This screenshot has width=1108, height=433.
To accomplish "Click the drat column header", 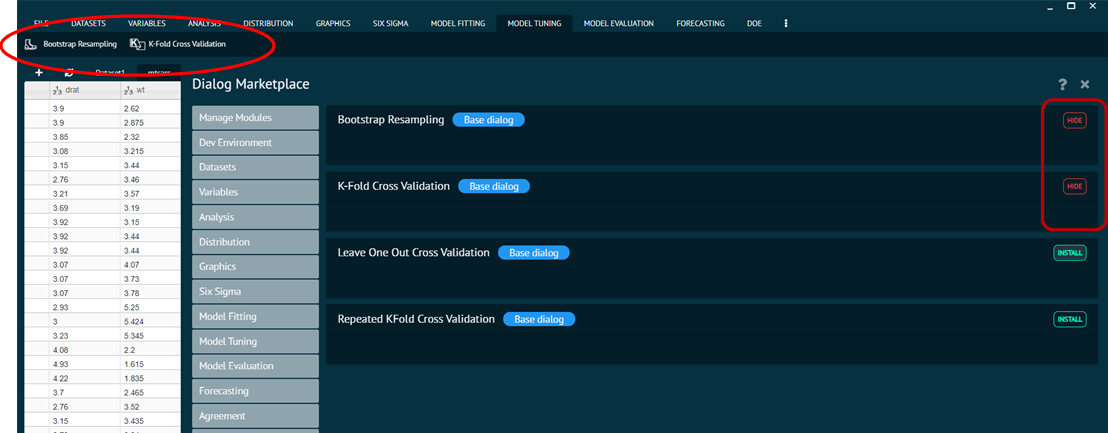I will pos(84,90).
